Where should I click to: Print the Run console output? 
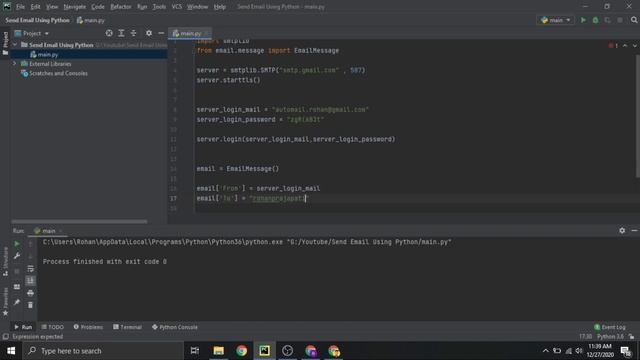(31, 293)
